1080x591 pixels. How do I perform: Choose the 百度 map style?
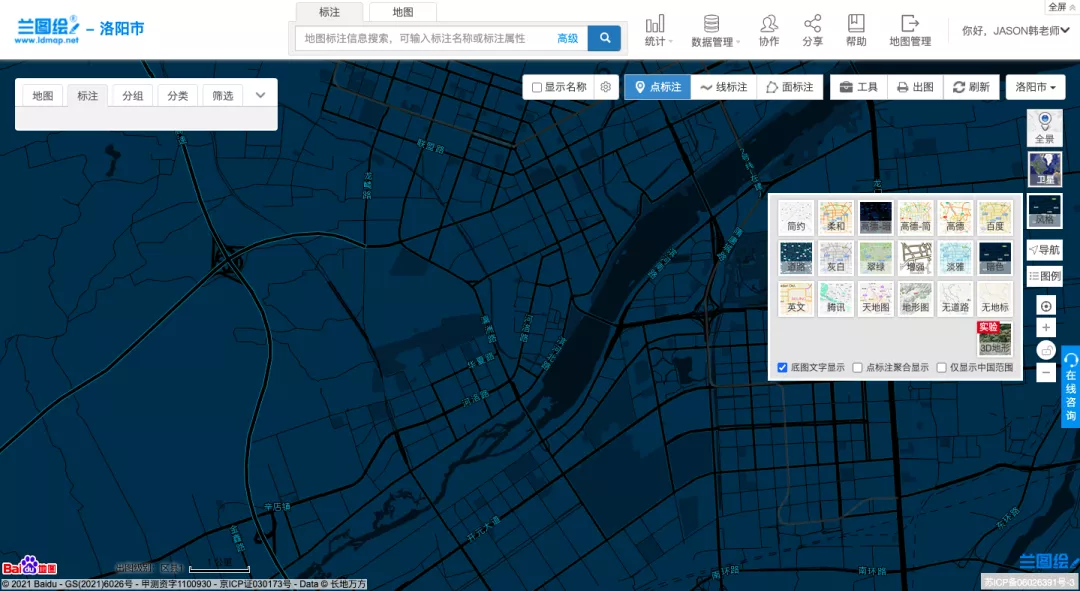(995, 217)
